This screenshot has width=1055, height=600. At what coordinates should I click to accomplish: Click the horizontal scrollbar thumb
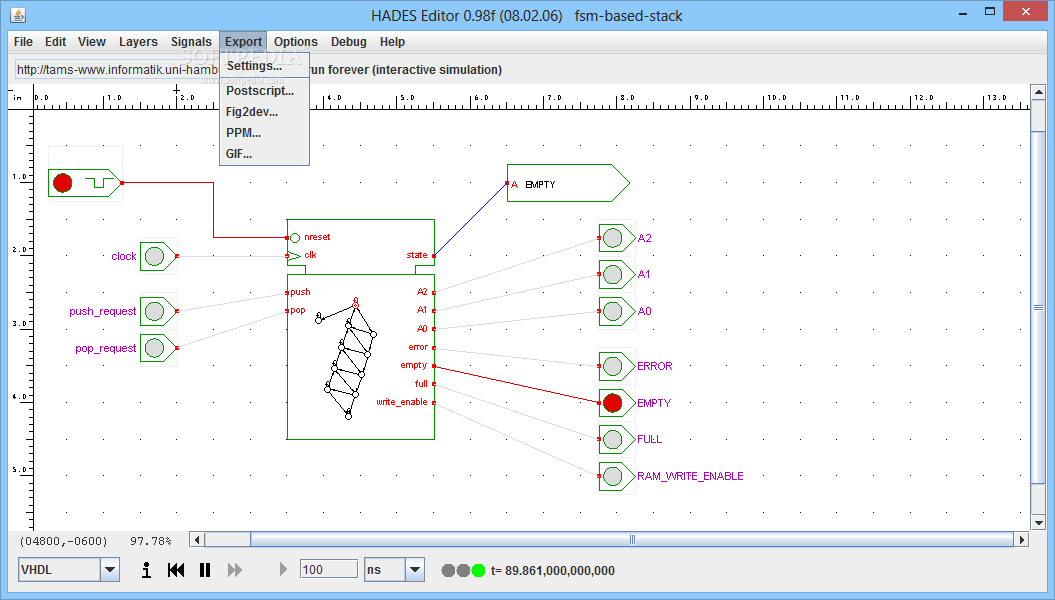[x=632, y=539]
